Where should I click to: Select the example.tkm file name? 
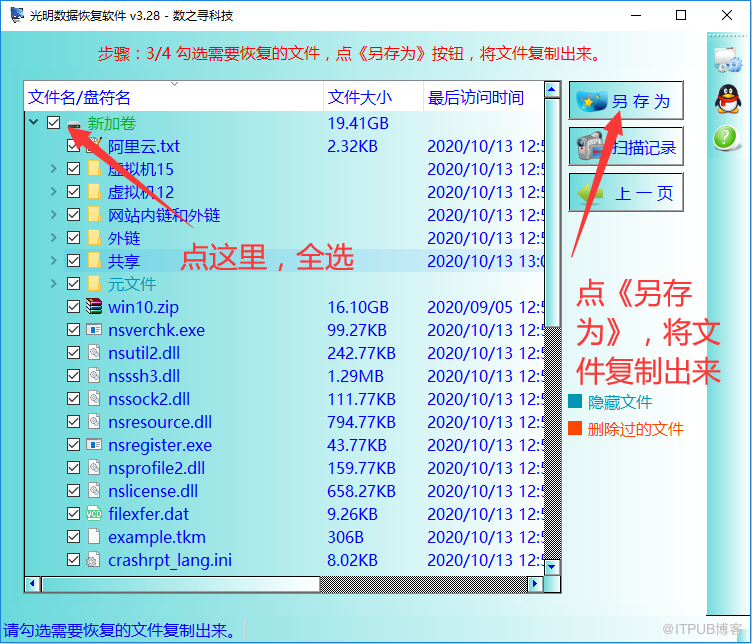[156, 537]
